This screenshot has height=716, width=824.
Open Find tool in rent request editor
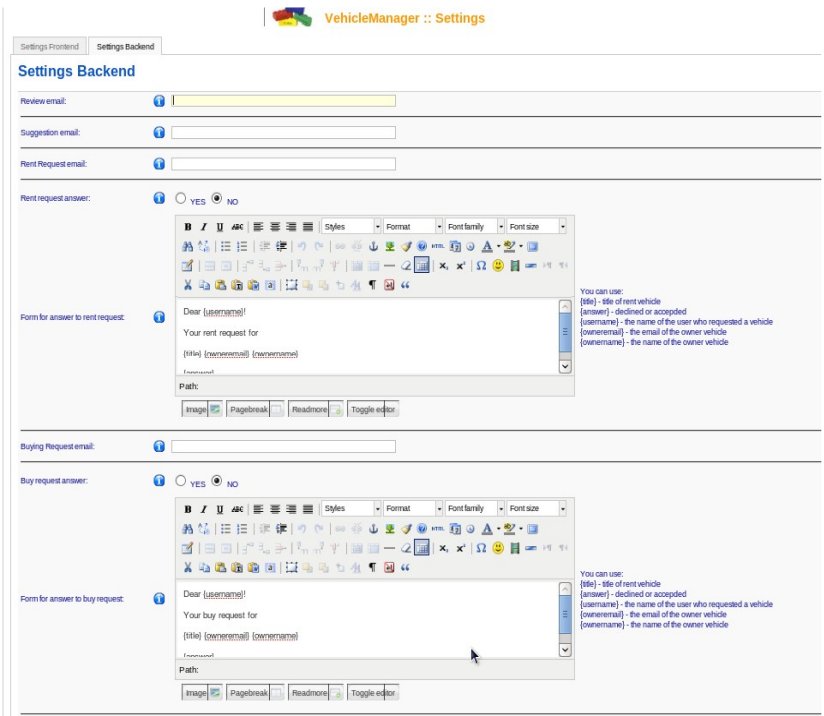[188, 246]
